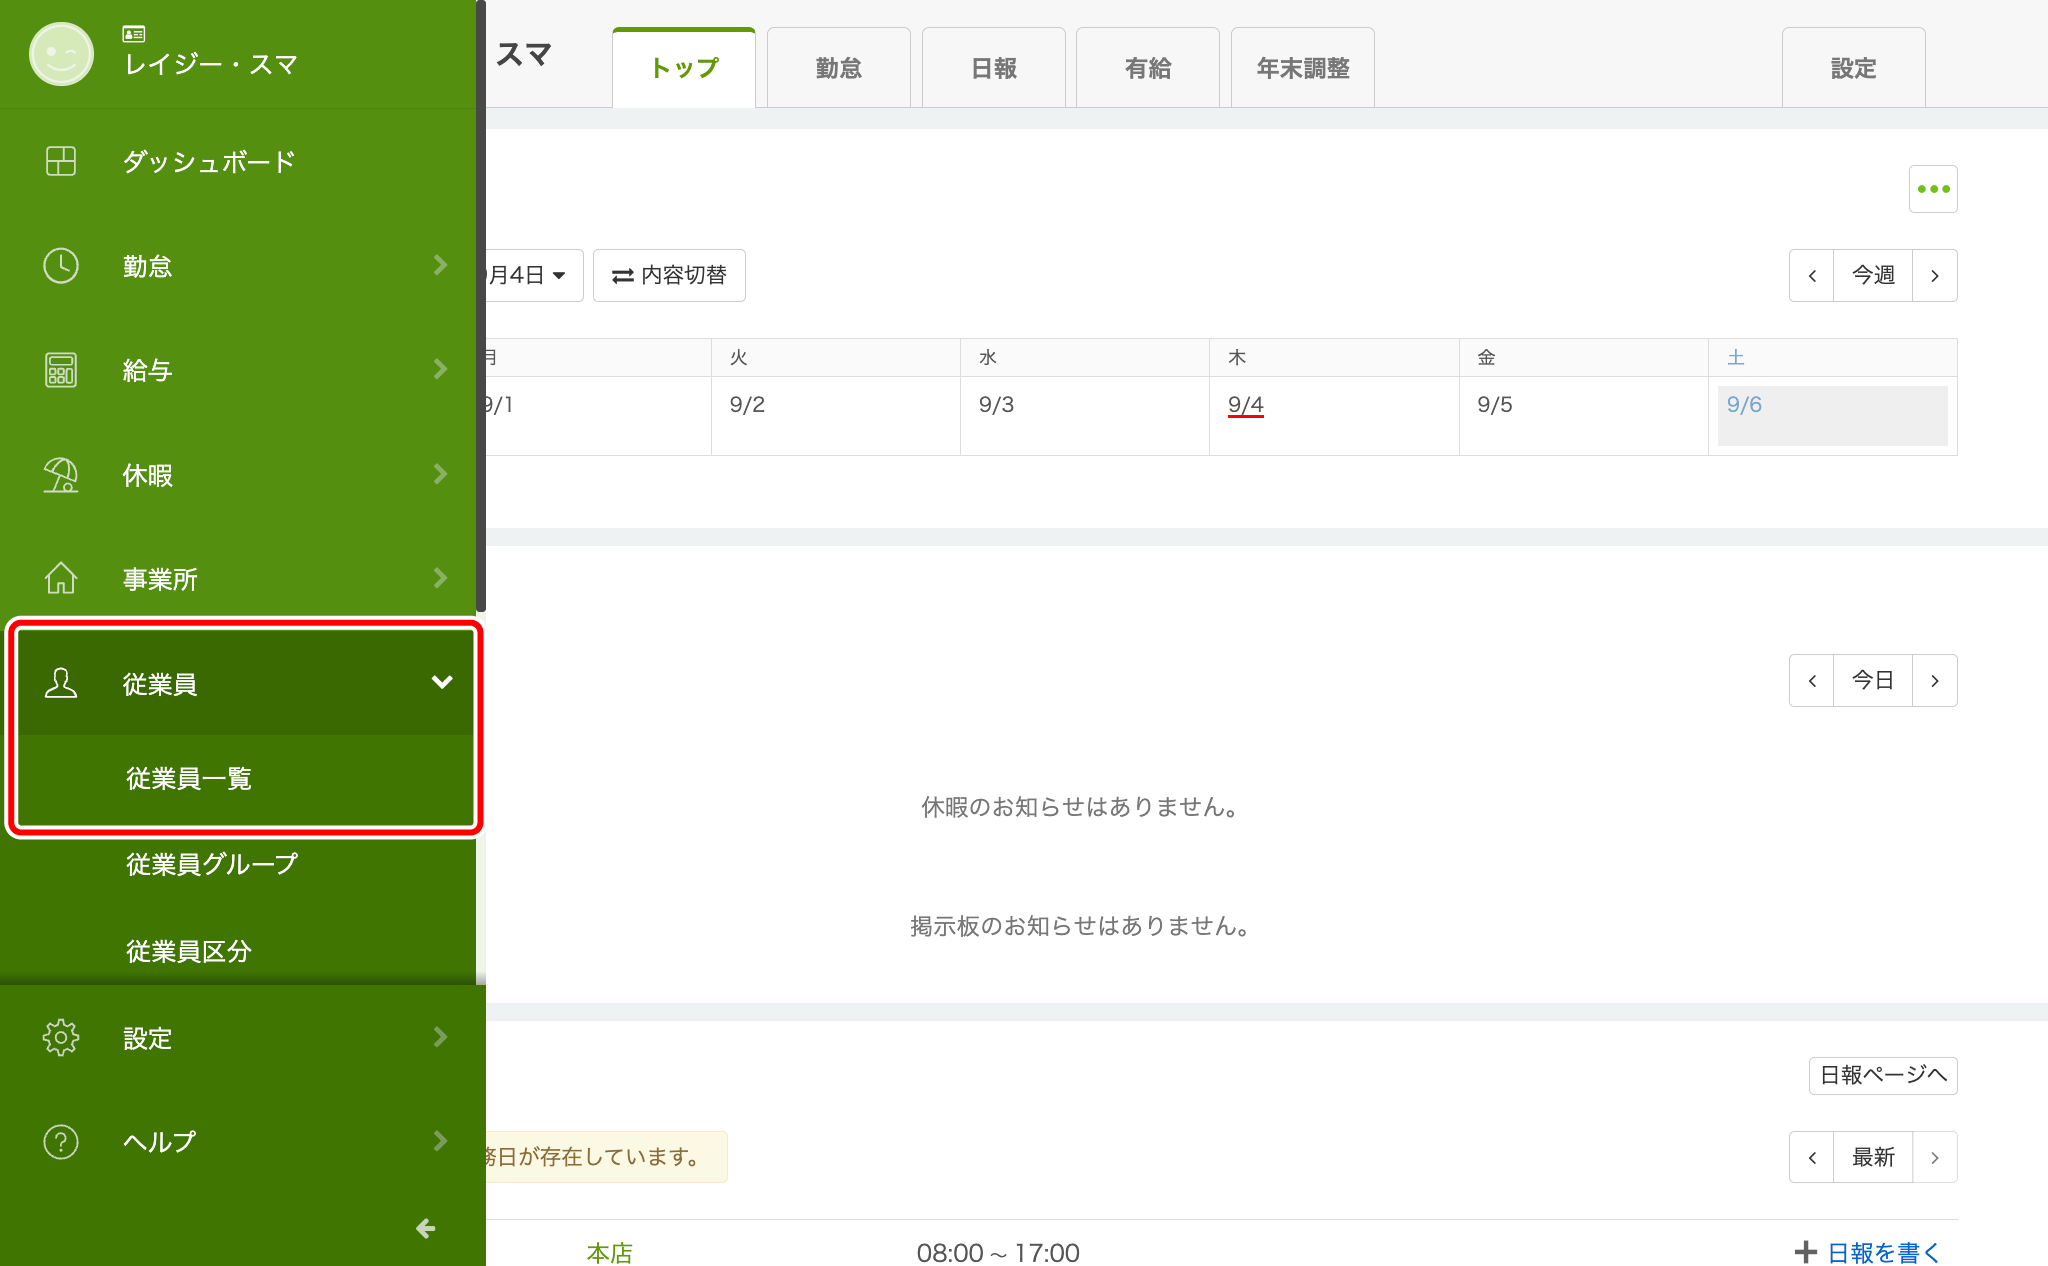Click the house icon for 事業所
Image resolution: width=2048 pixels, height=1266 pixels.
pos(61,578)
